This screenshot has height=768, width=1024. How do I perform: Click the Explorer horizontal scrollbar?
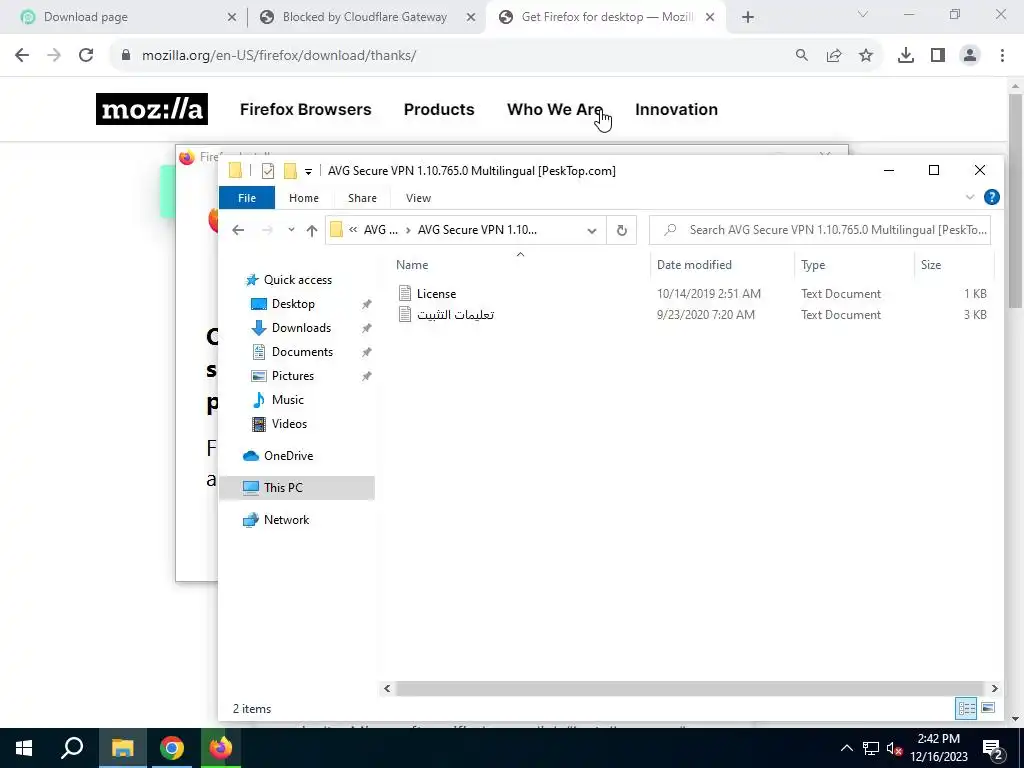(690, 688)
